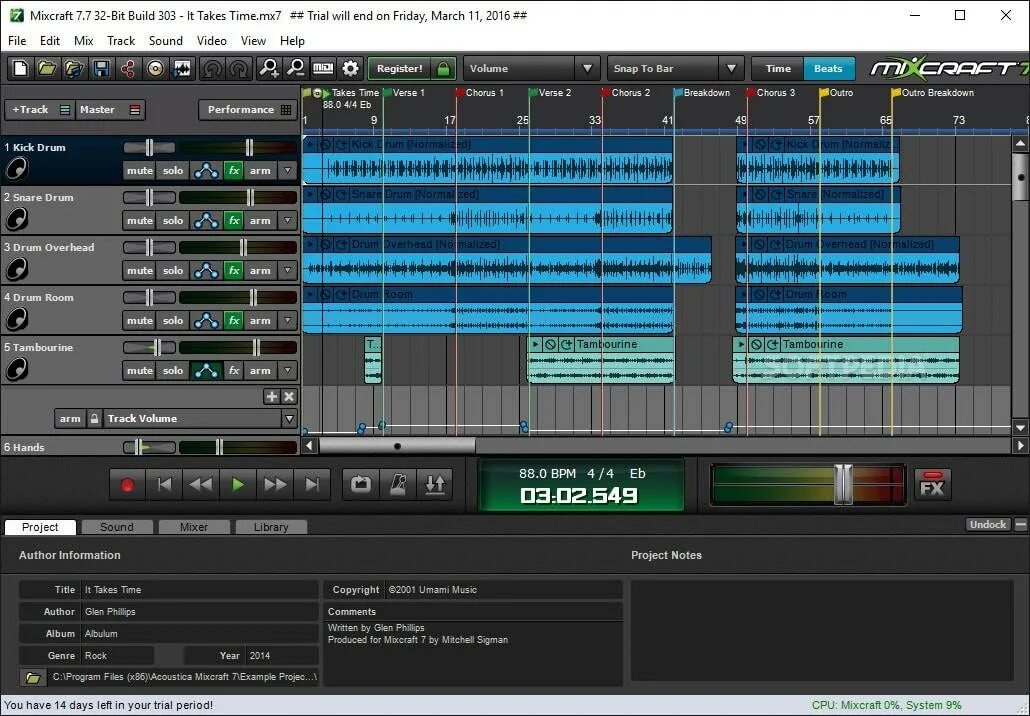Click the Drum Overhead track speaker icon
Screen dimensions: 1030x716
(16, 269)
